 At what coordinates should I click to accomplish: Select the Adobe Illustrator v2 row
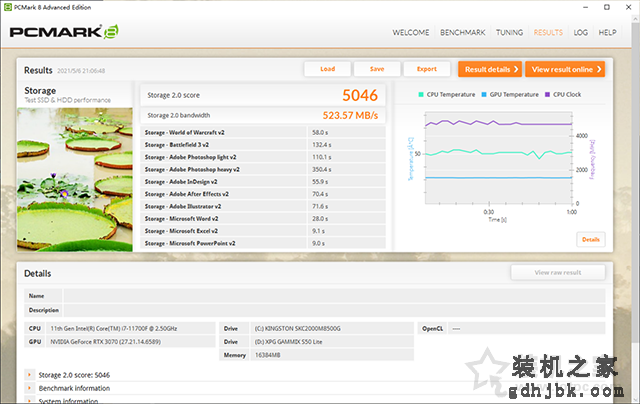tap(263, 206)
